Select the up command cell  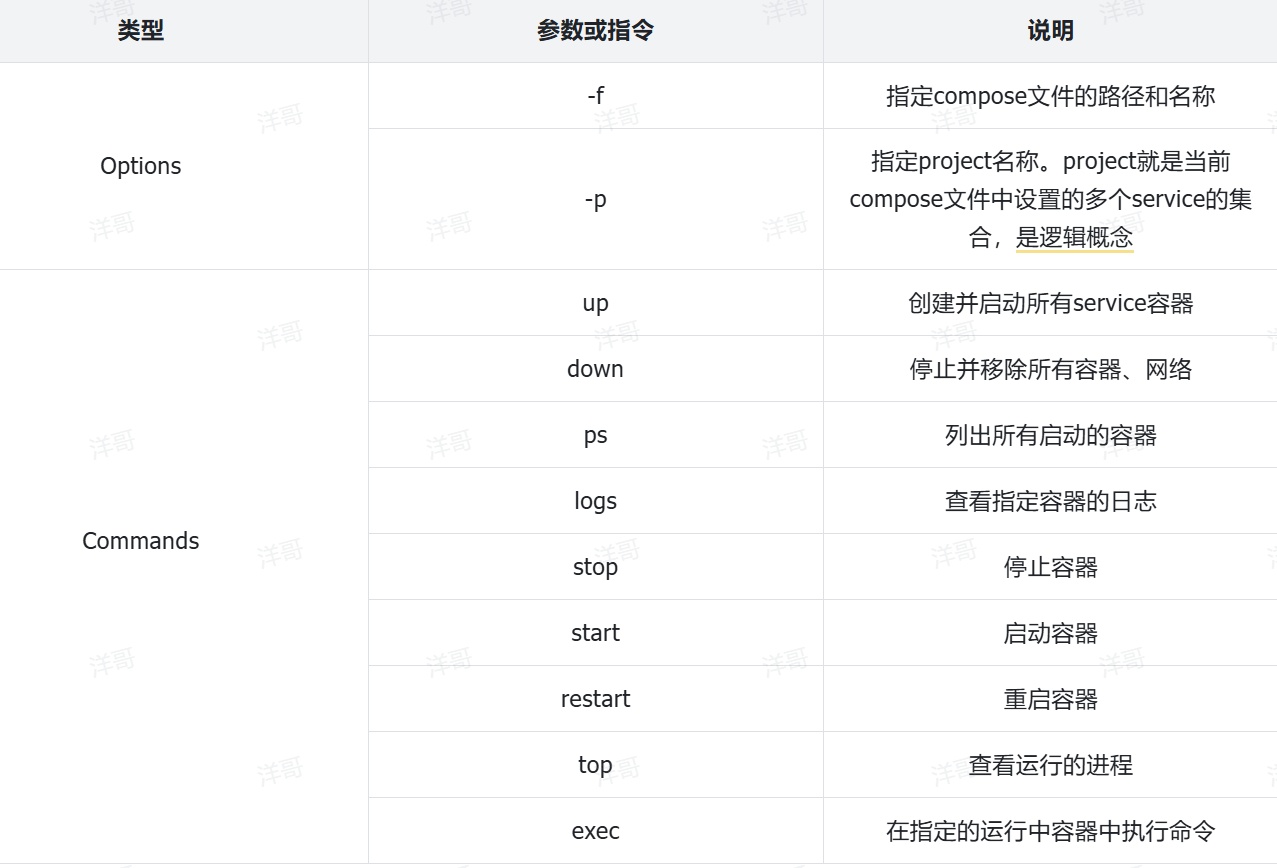pos(595,303)
